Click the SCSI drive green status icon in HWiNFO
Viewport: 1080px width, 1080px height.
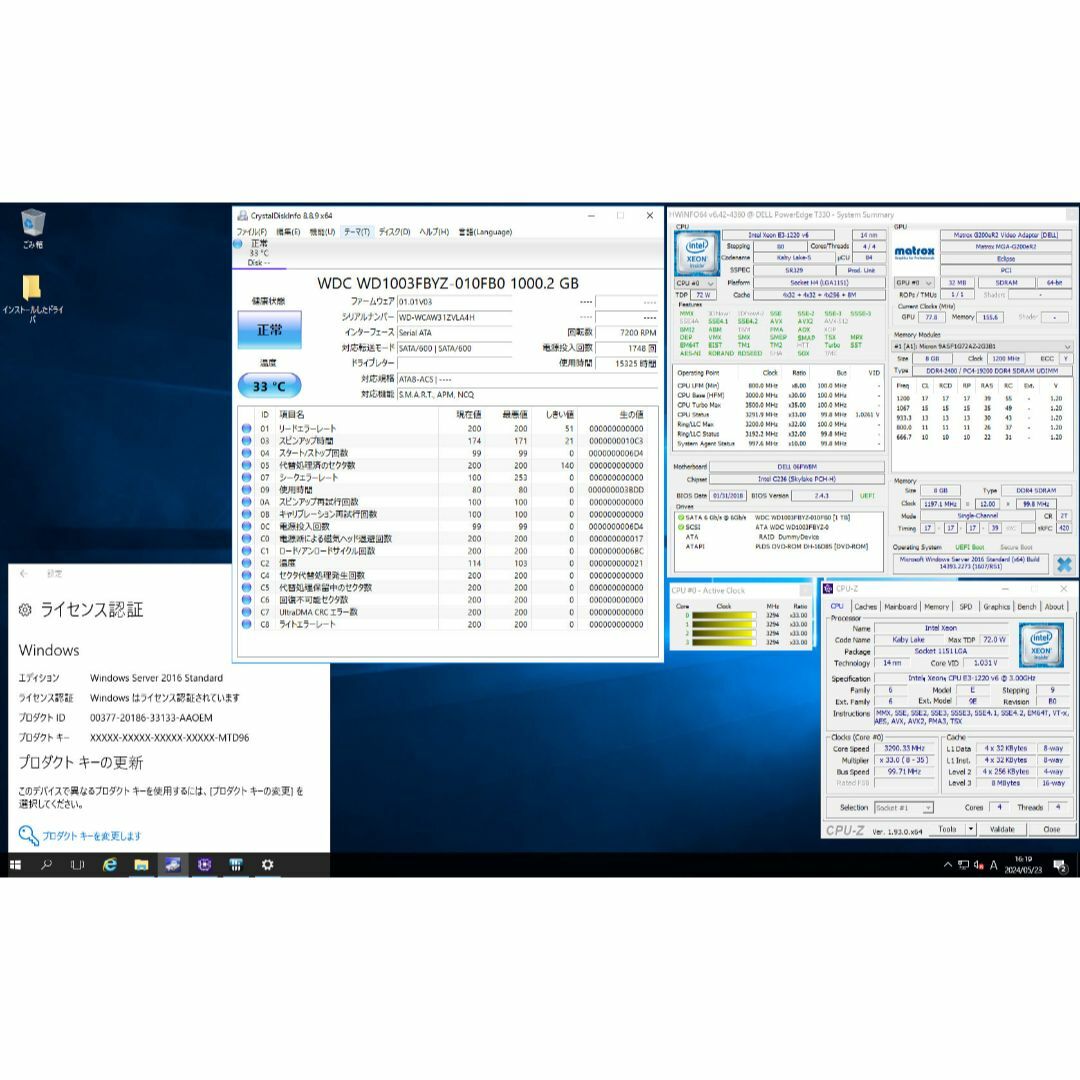[681, 527]
